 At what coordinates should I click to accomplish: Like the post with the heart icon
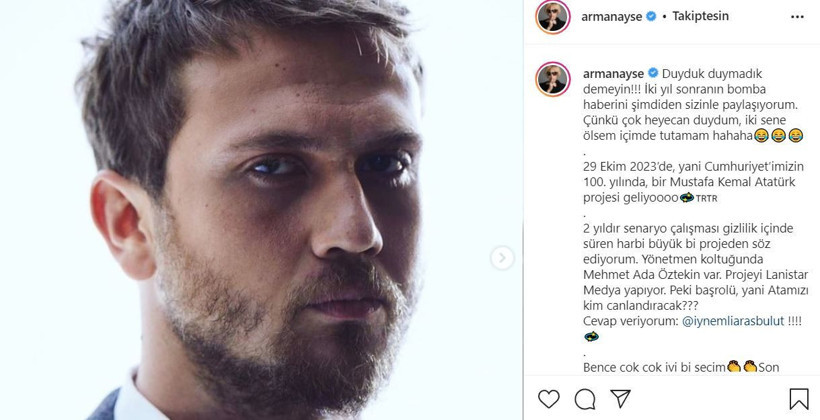(x=549, y=400)
